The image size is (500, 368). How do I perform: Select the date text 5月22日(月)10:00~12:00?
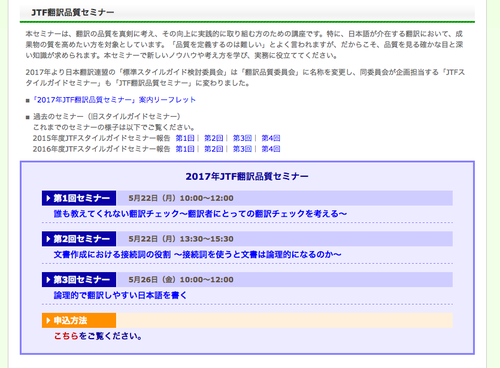(x=181, y=198)
